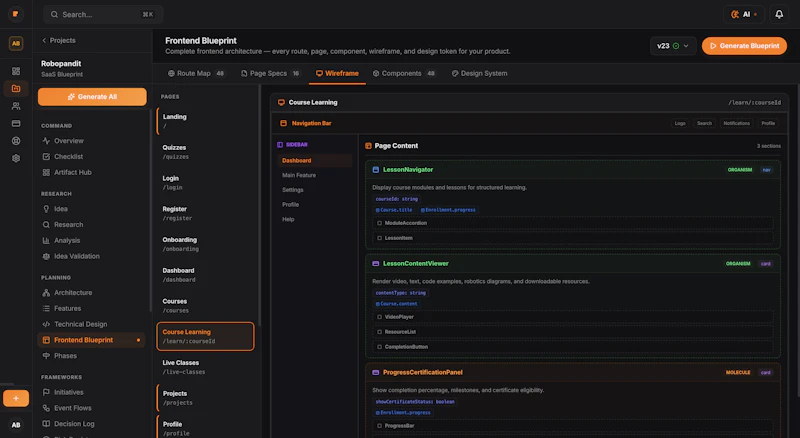Click the CompletionButton child row
This screenshot has height=438, width=800.
(572, 347)
